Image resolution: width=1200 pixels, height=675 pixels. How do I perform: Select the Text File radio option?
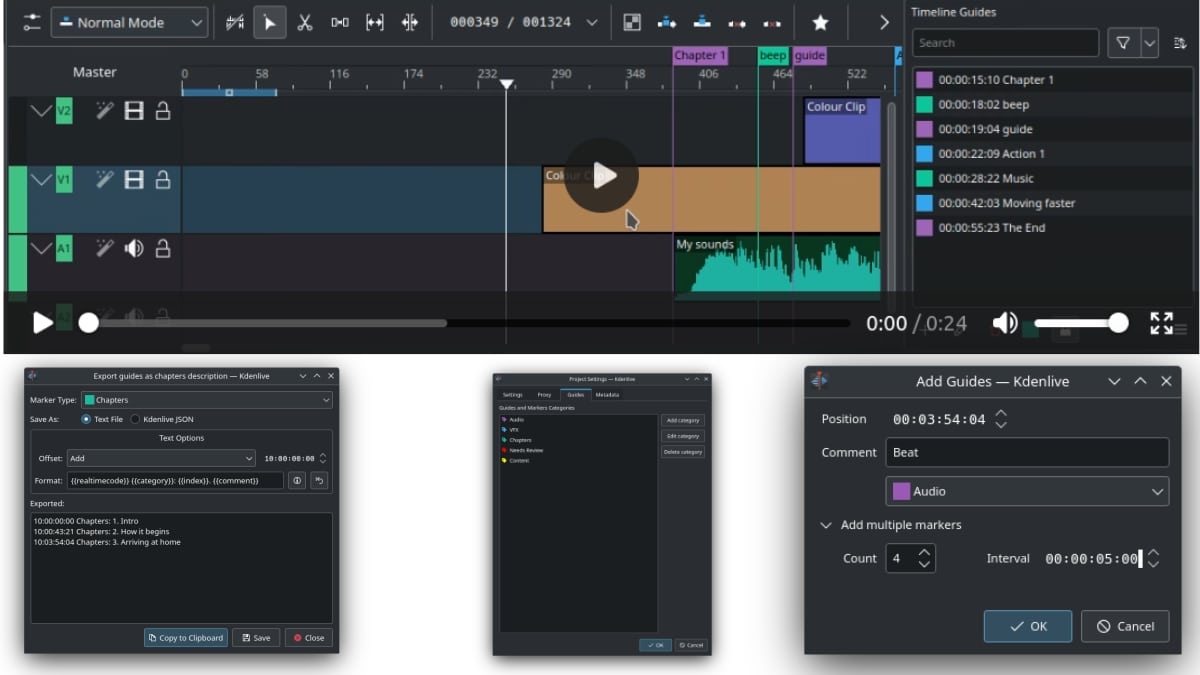pos(85,419)
